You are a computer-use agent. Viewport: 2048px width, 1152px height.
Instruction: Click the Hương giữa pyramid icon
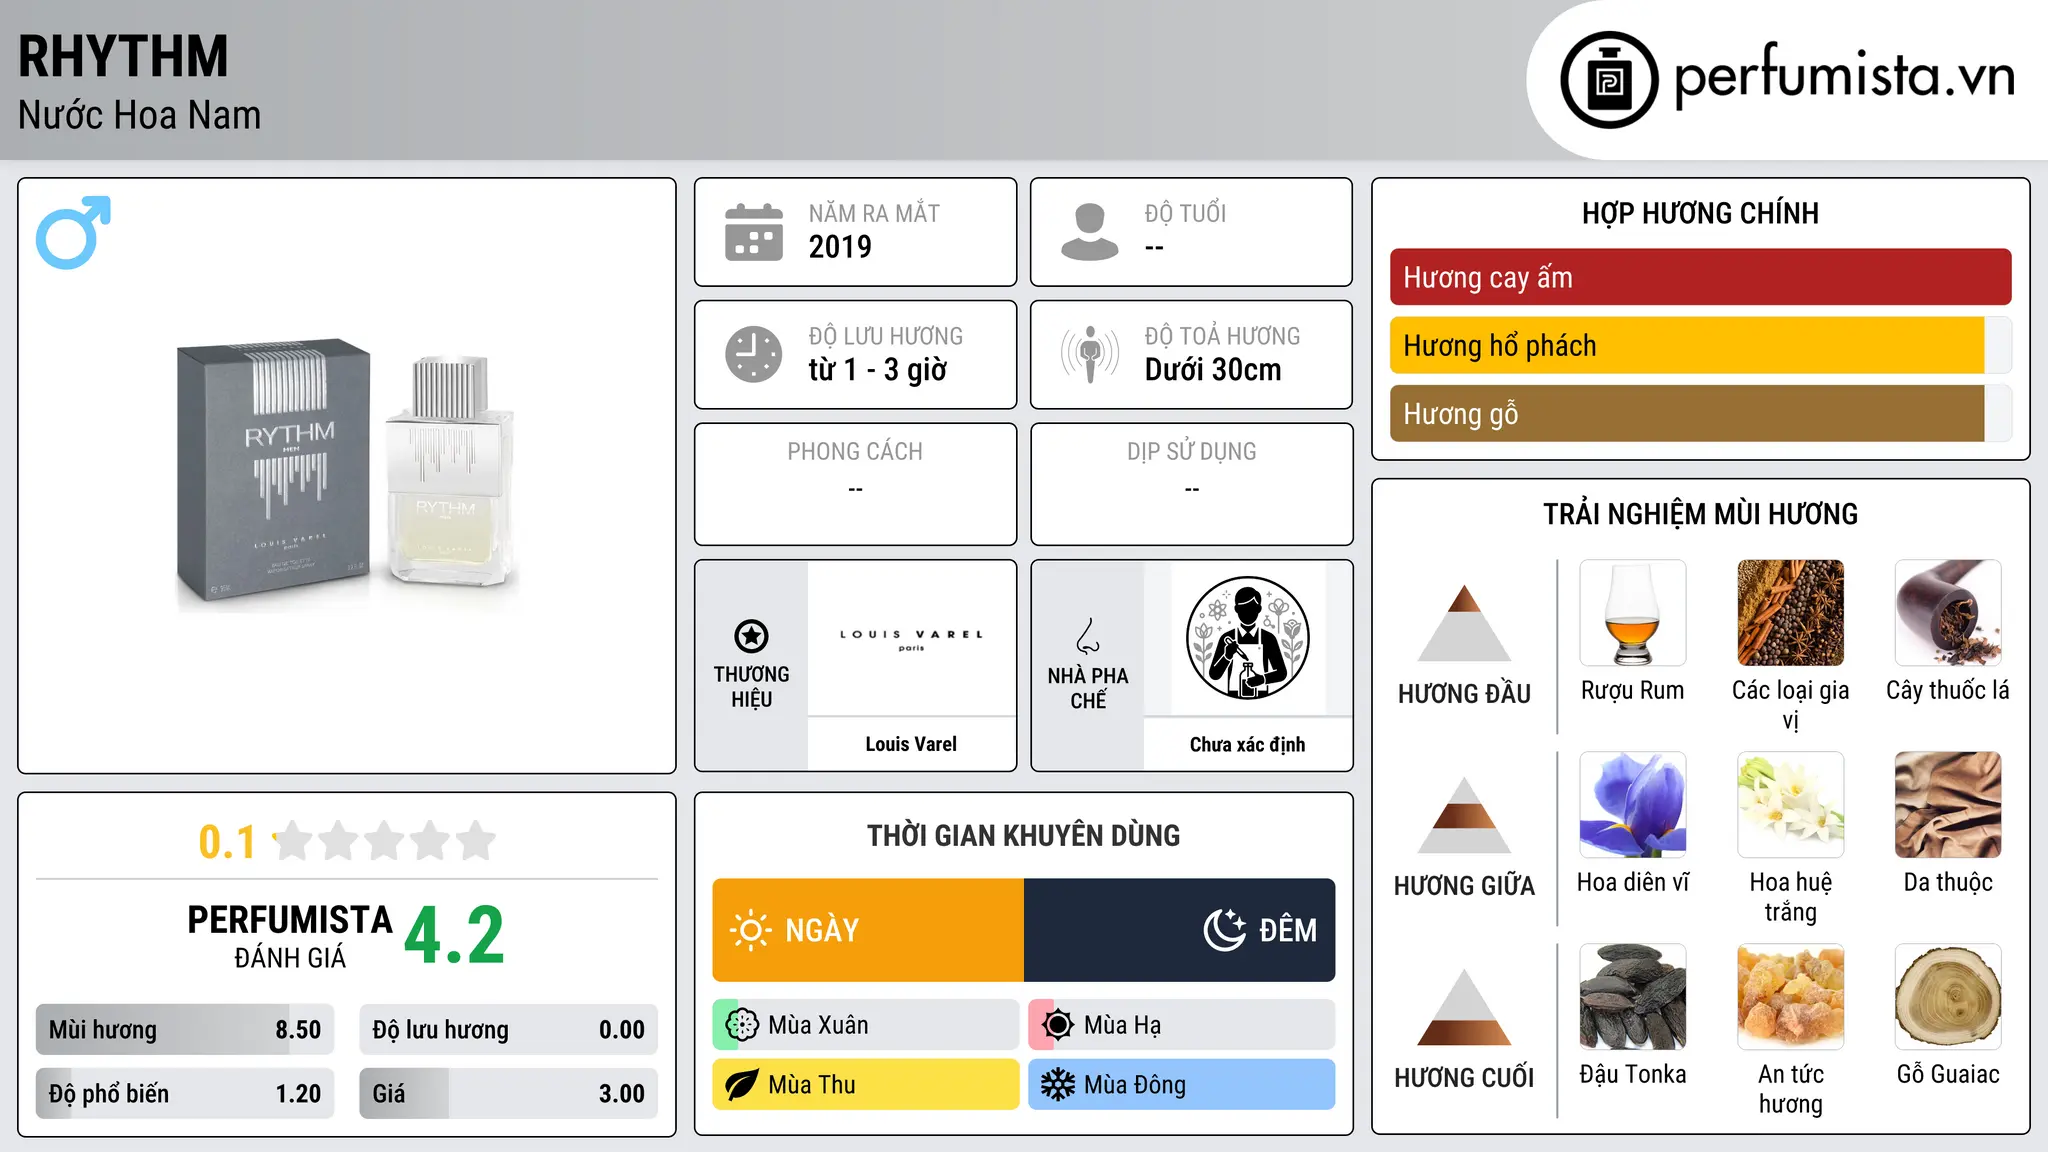(x=1464, y=815)
